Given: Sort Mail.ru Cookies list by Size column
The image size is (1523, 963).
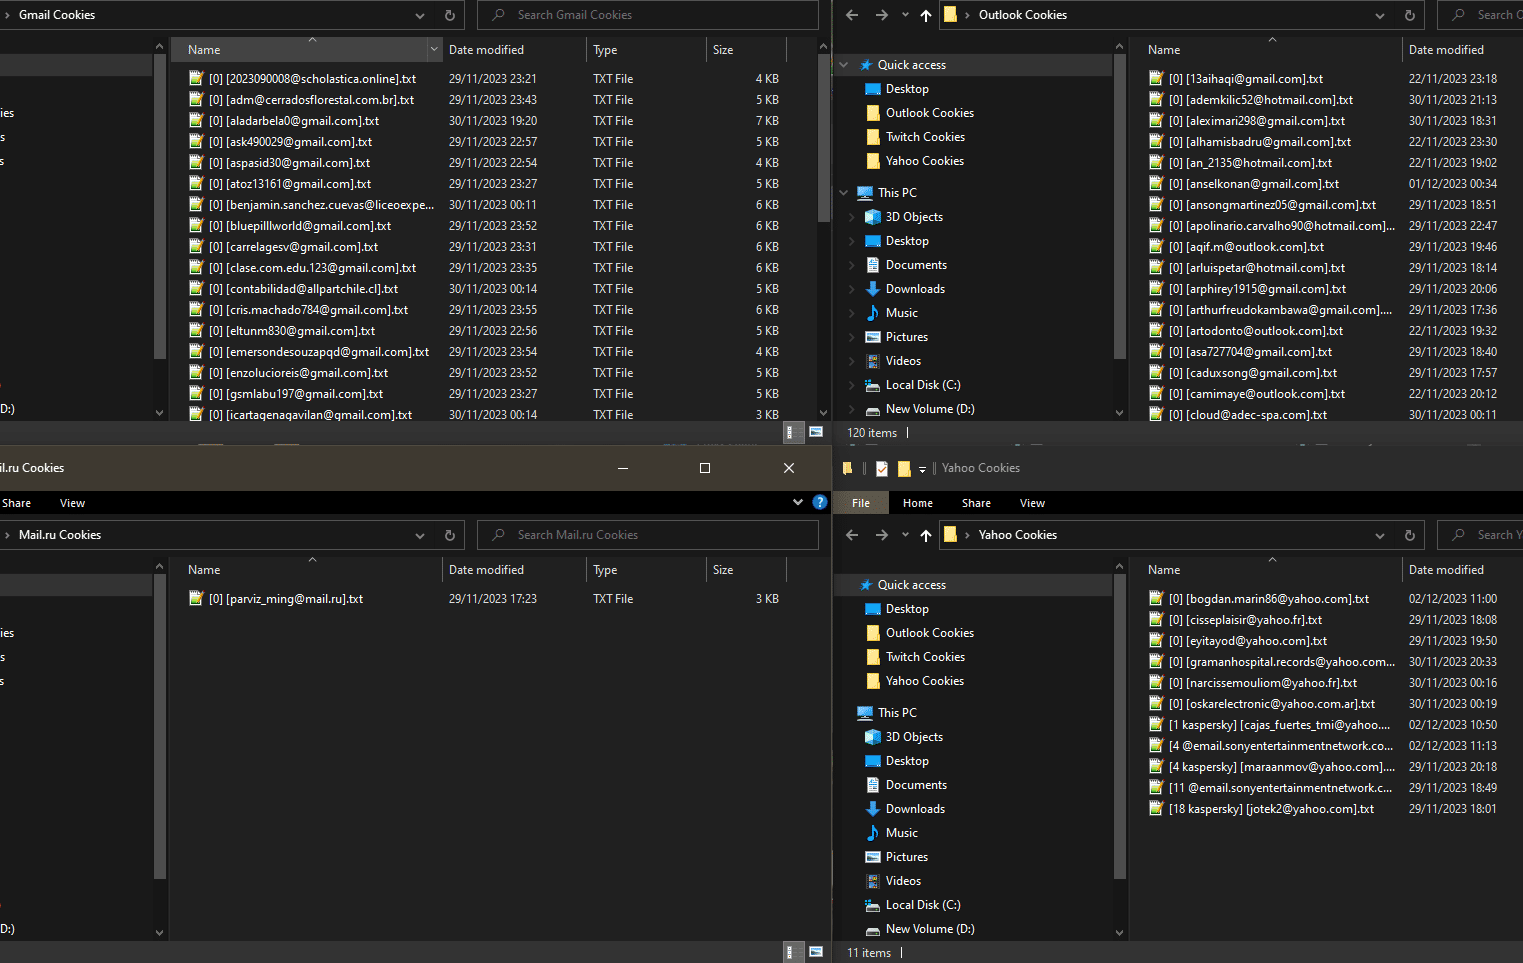Looking at the screenshot, I should (723, 570).
